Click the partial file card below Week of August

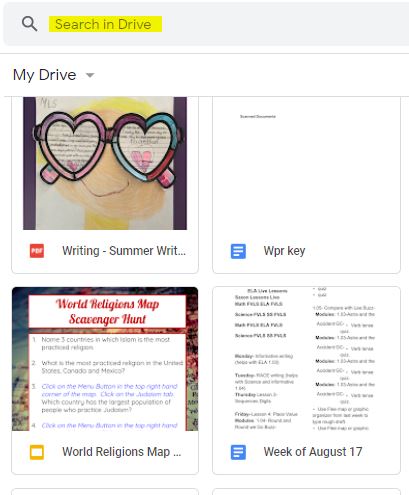point(306,492)
